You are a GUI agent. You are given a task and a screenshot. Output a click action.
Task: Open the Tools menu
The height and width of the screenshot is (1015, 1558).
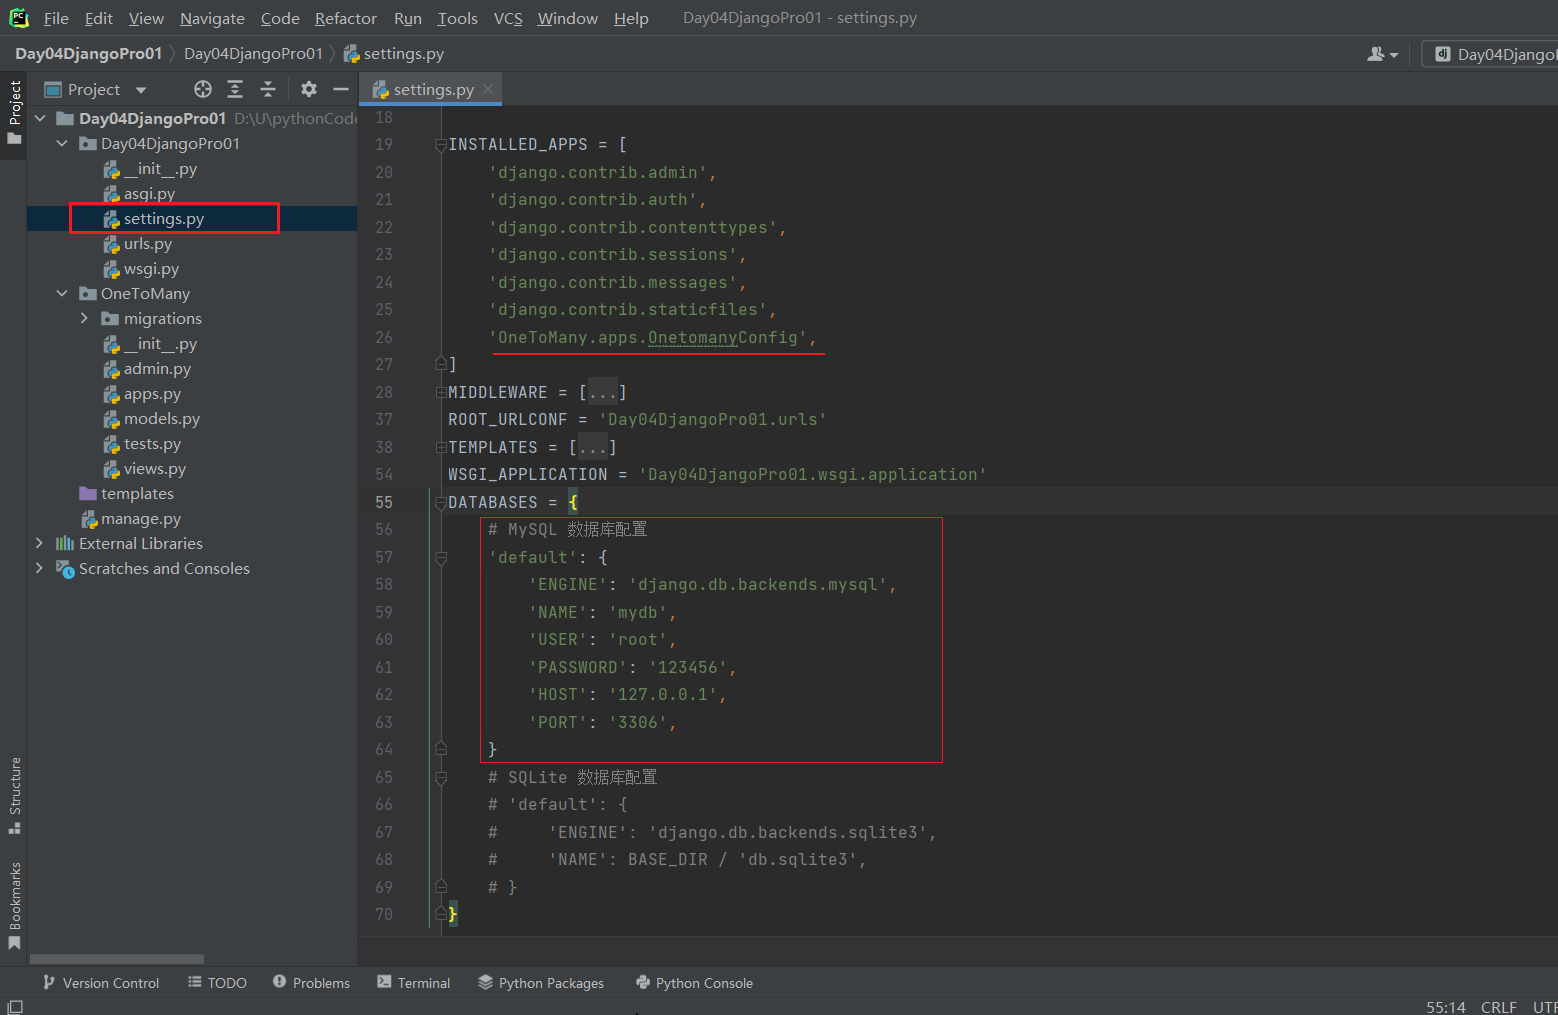[x=458, y=18]
